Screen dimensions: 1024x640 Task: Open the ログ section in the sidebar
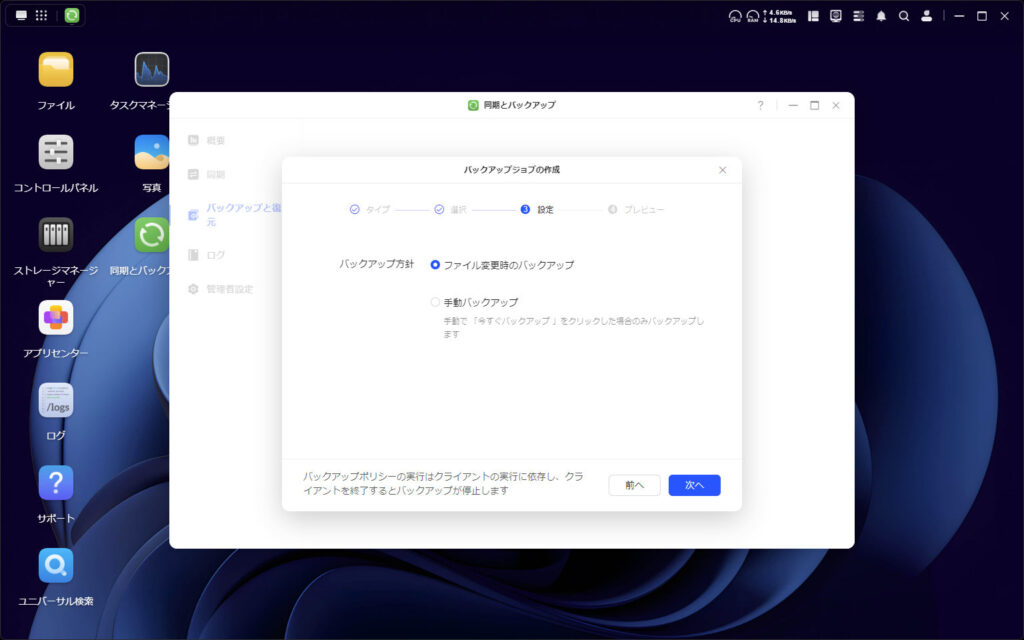[x=216, y=255]
